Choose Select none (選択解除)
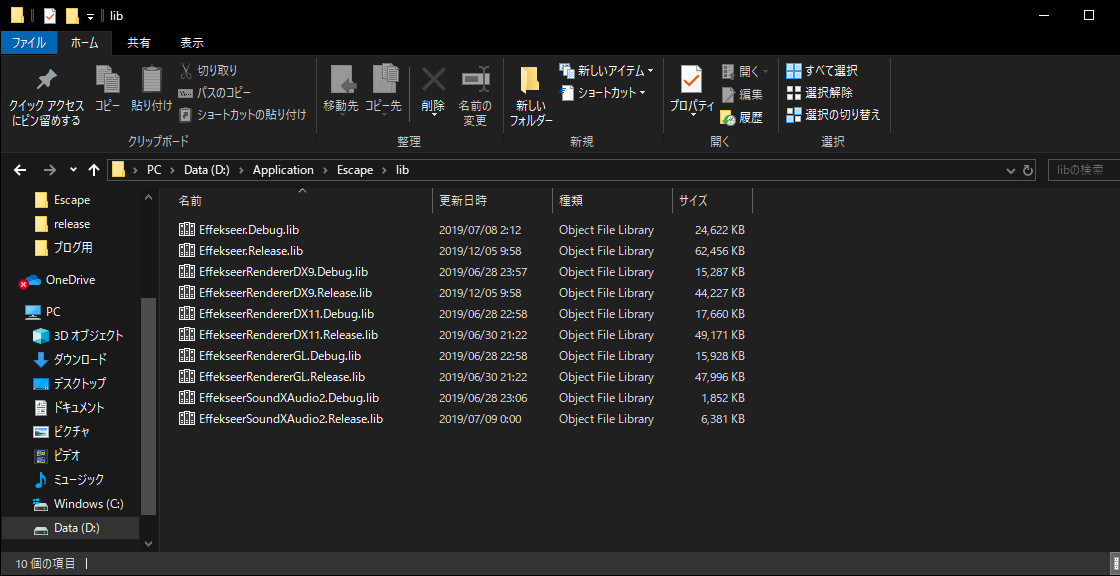 click(819, 92)
